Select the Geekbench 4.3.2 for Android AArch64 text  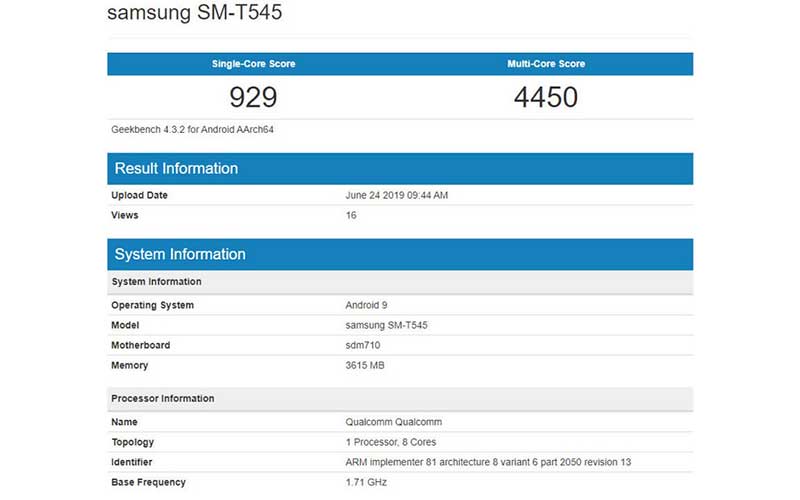tap(192, 130)
